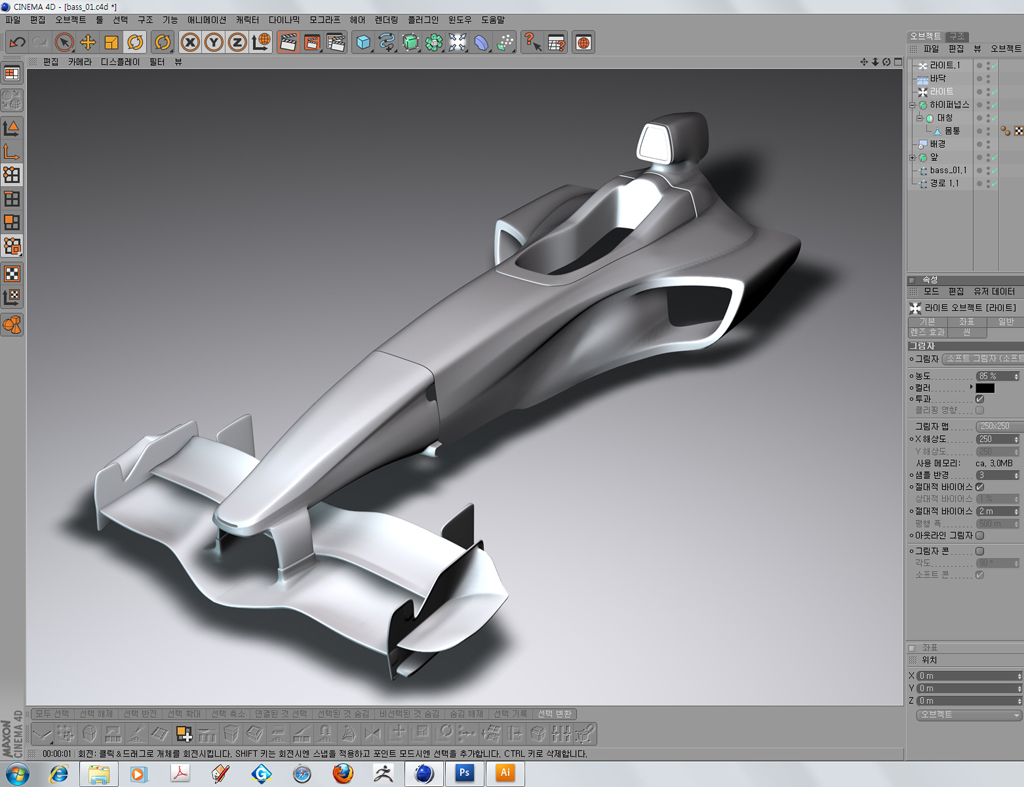
Task: Toggle the Y axis lock
Action: (213, 42)
